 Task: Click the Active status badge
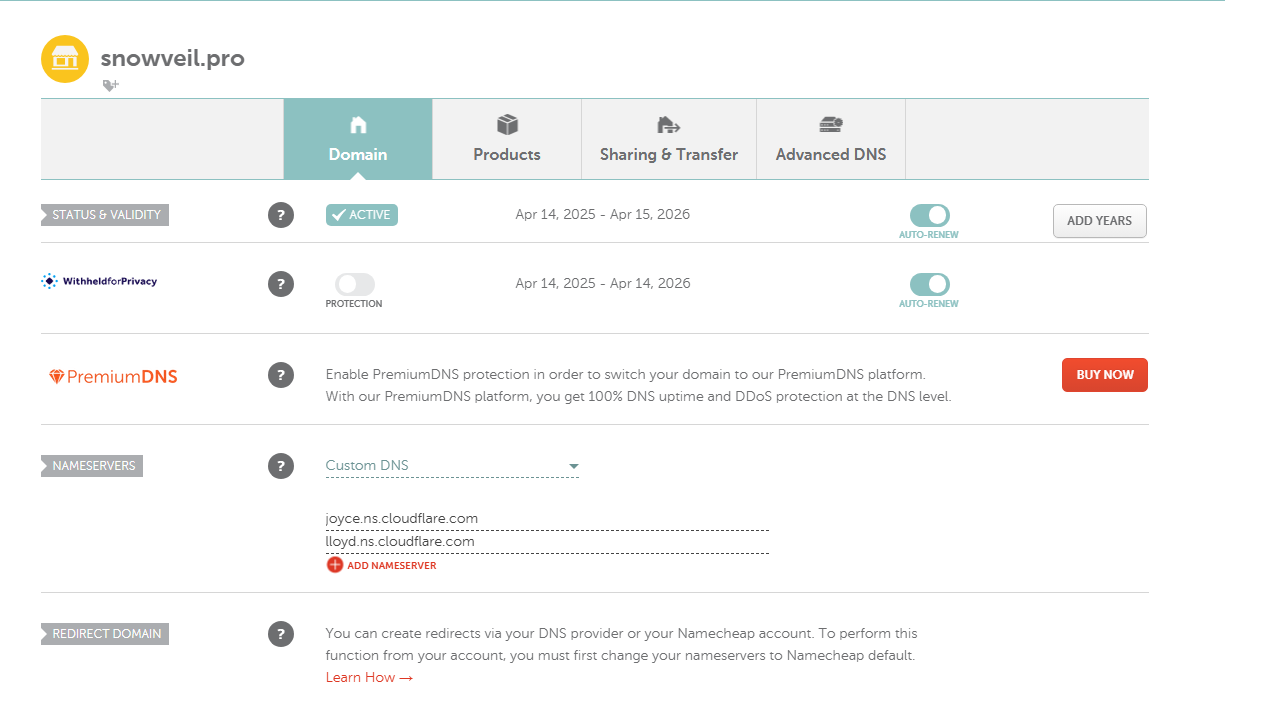click(x=362, y=215)
